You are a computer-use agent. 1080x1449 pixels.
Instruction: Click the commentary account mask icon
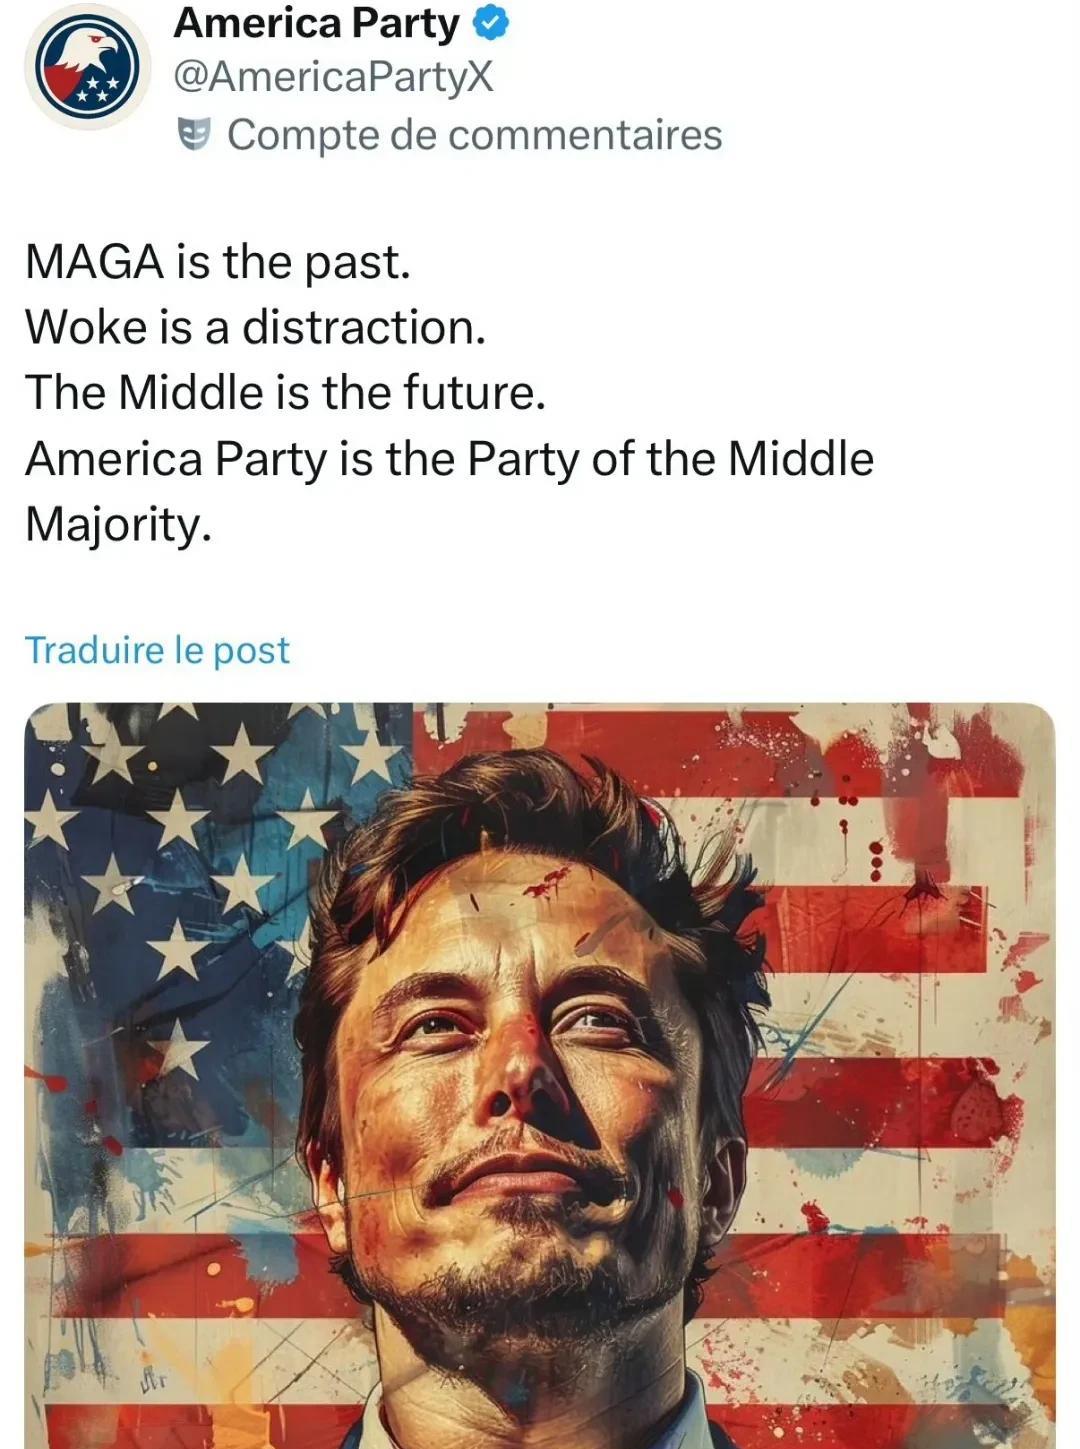pos(196,134)
